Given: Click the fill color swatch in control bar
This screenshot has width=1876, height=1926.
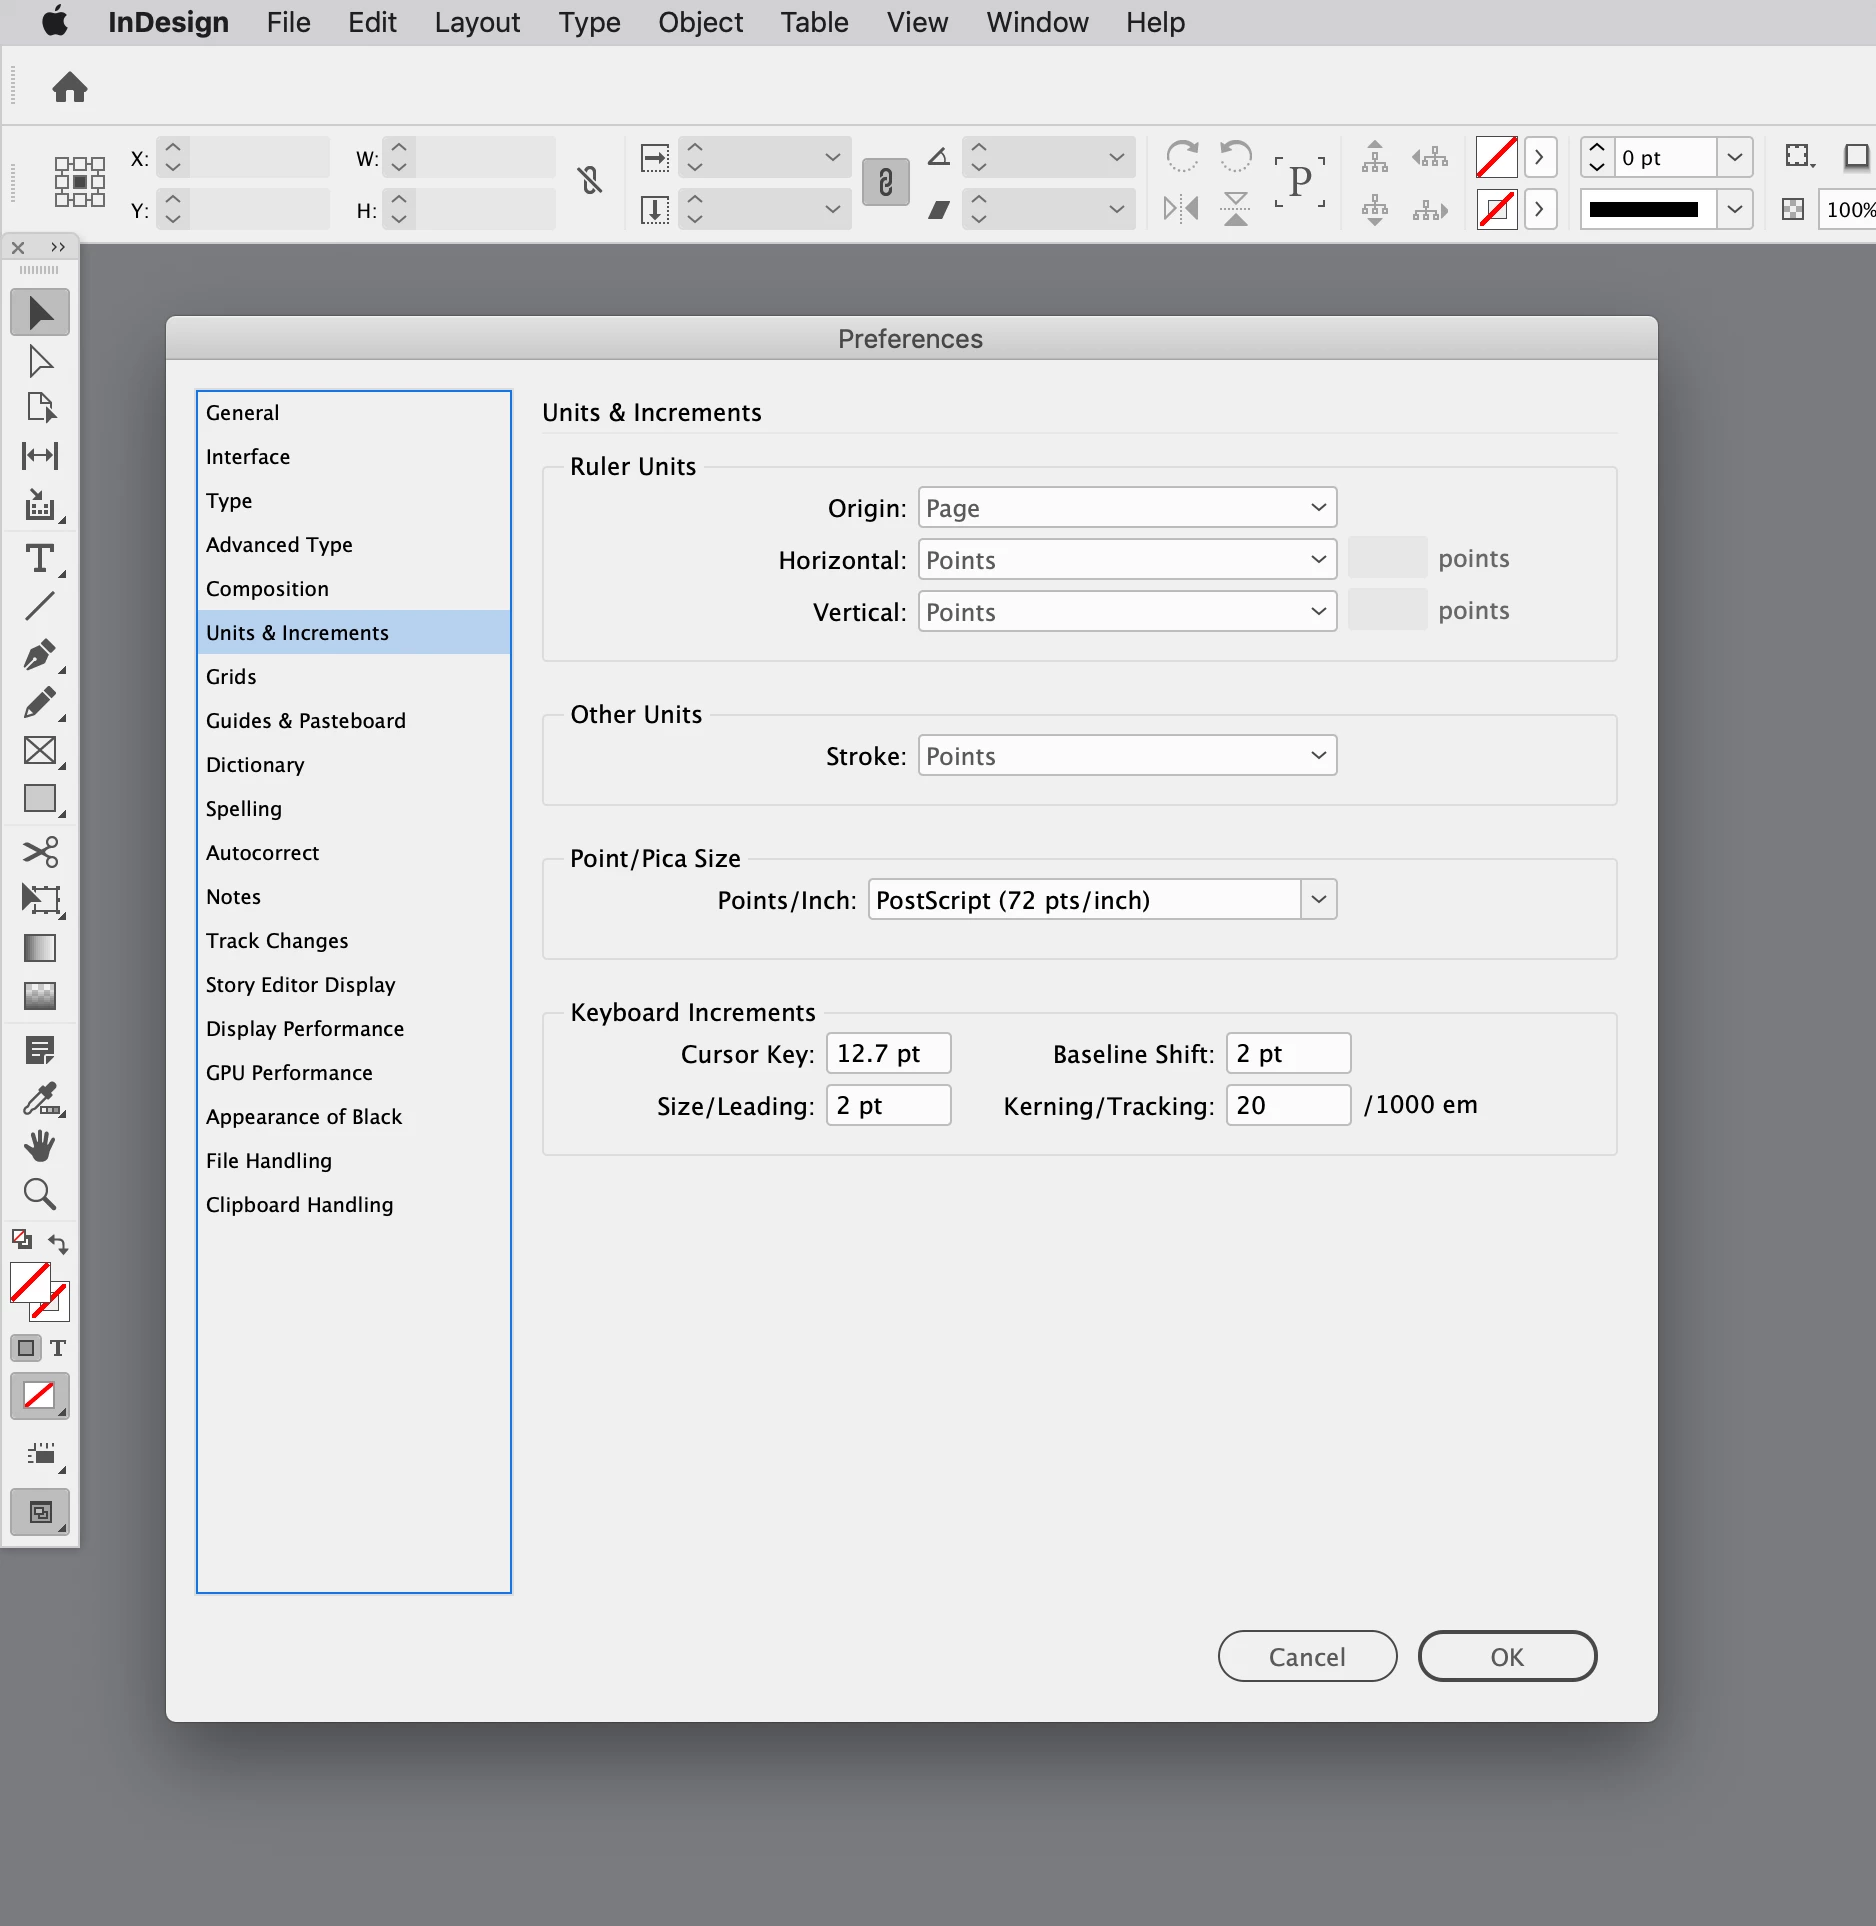Looking at the screenshot, I should (1496, 157).
